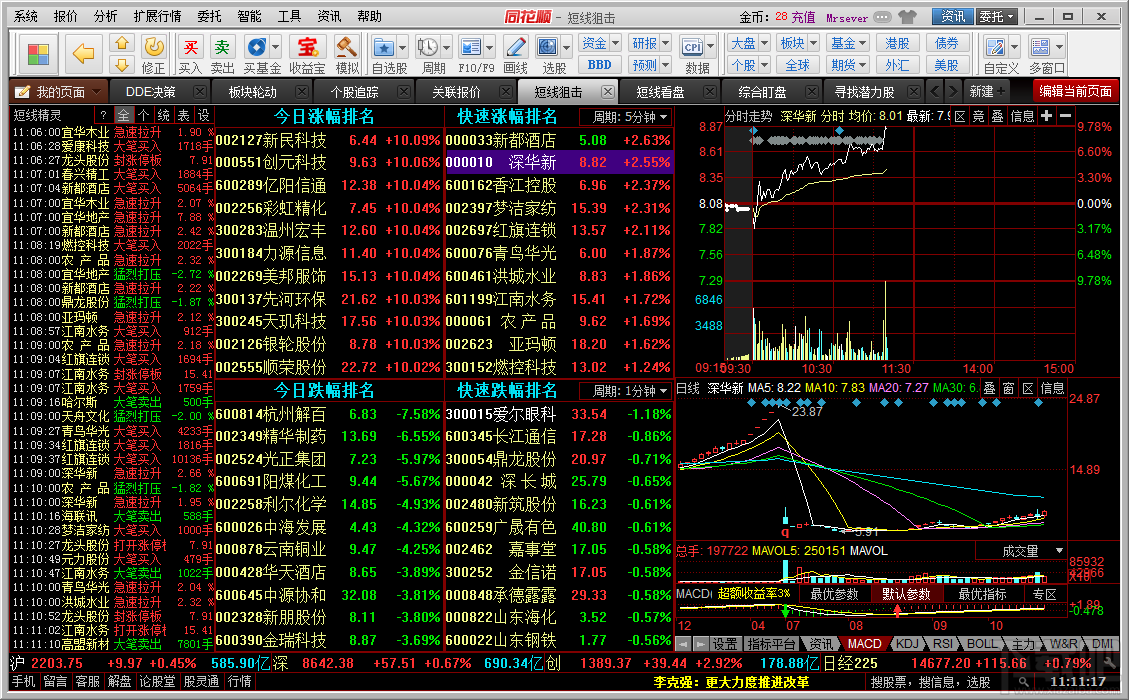
Task: Open the 基金 dropdown button
Action: tap(848, 43)
